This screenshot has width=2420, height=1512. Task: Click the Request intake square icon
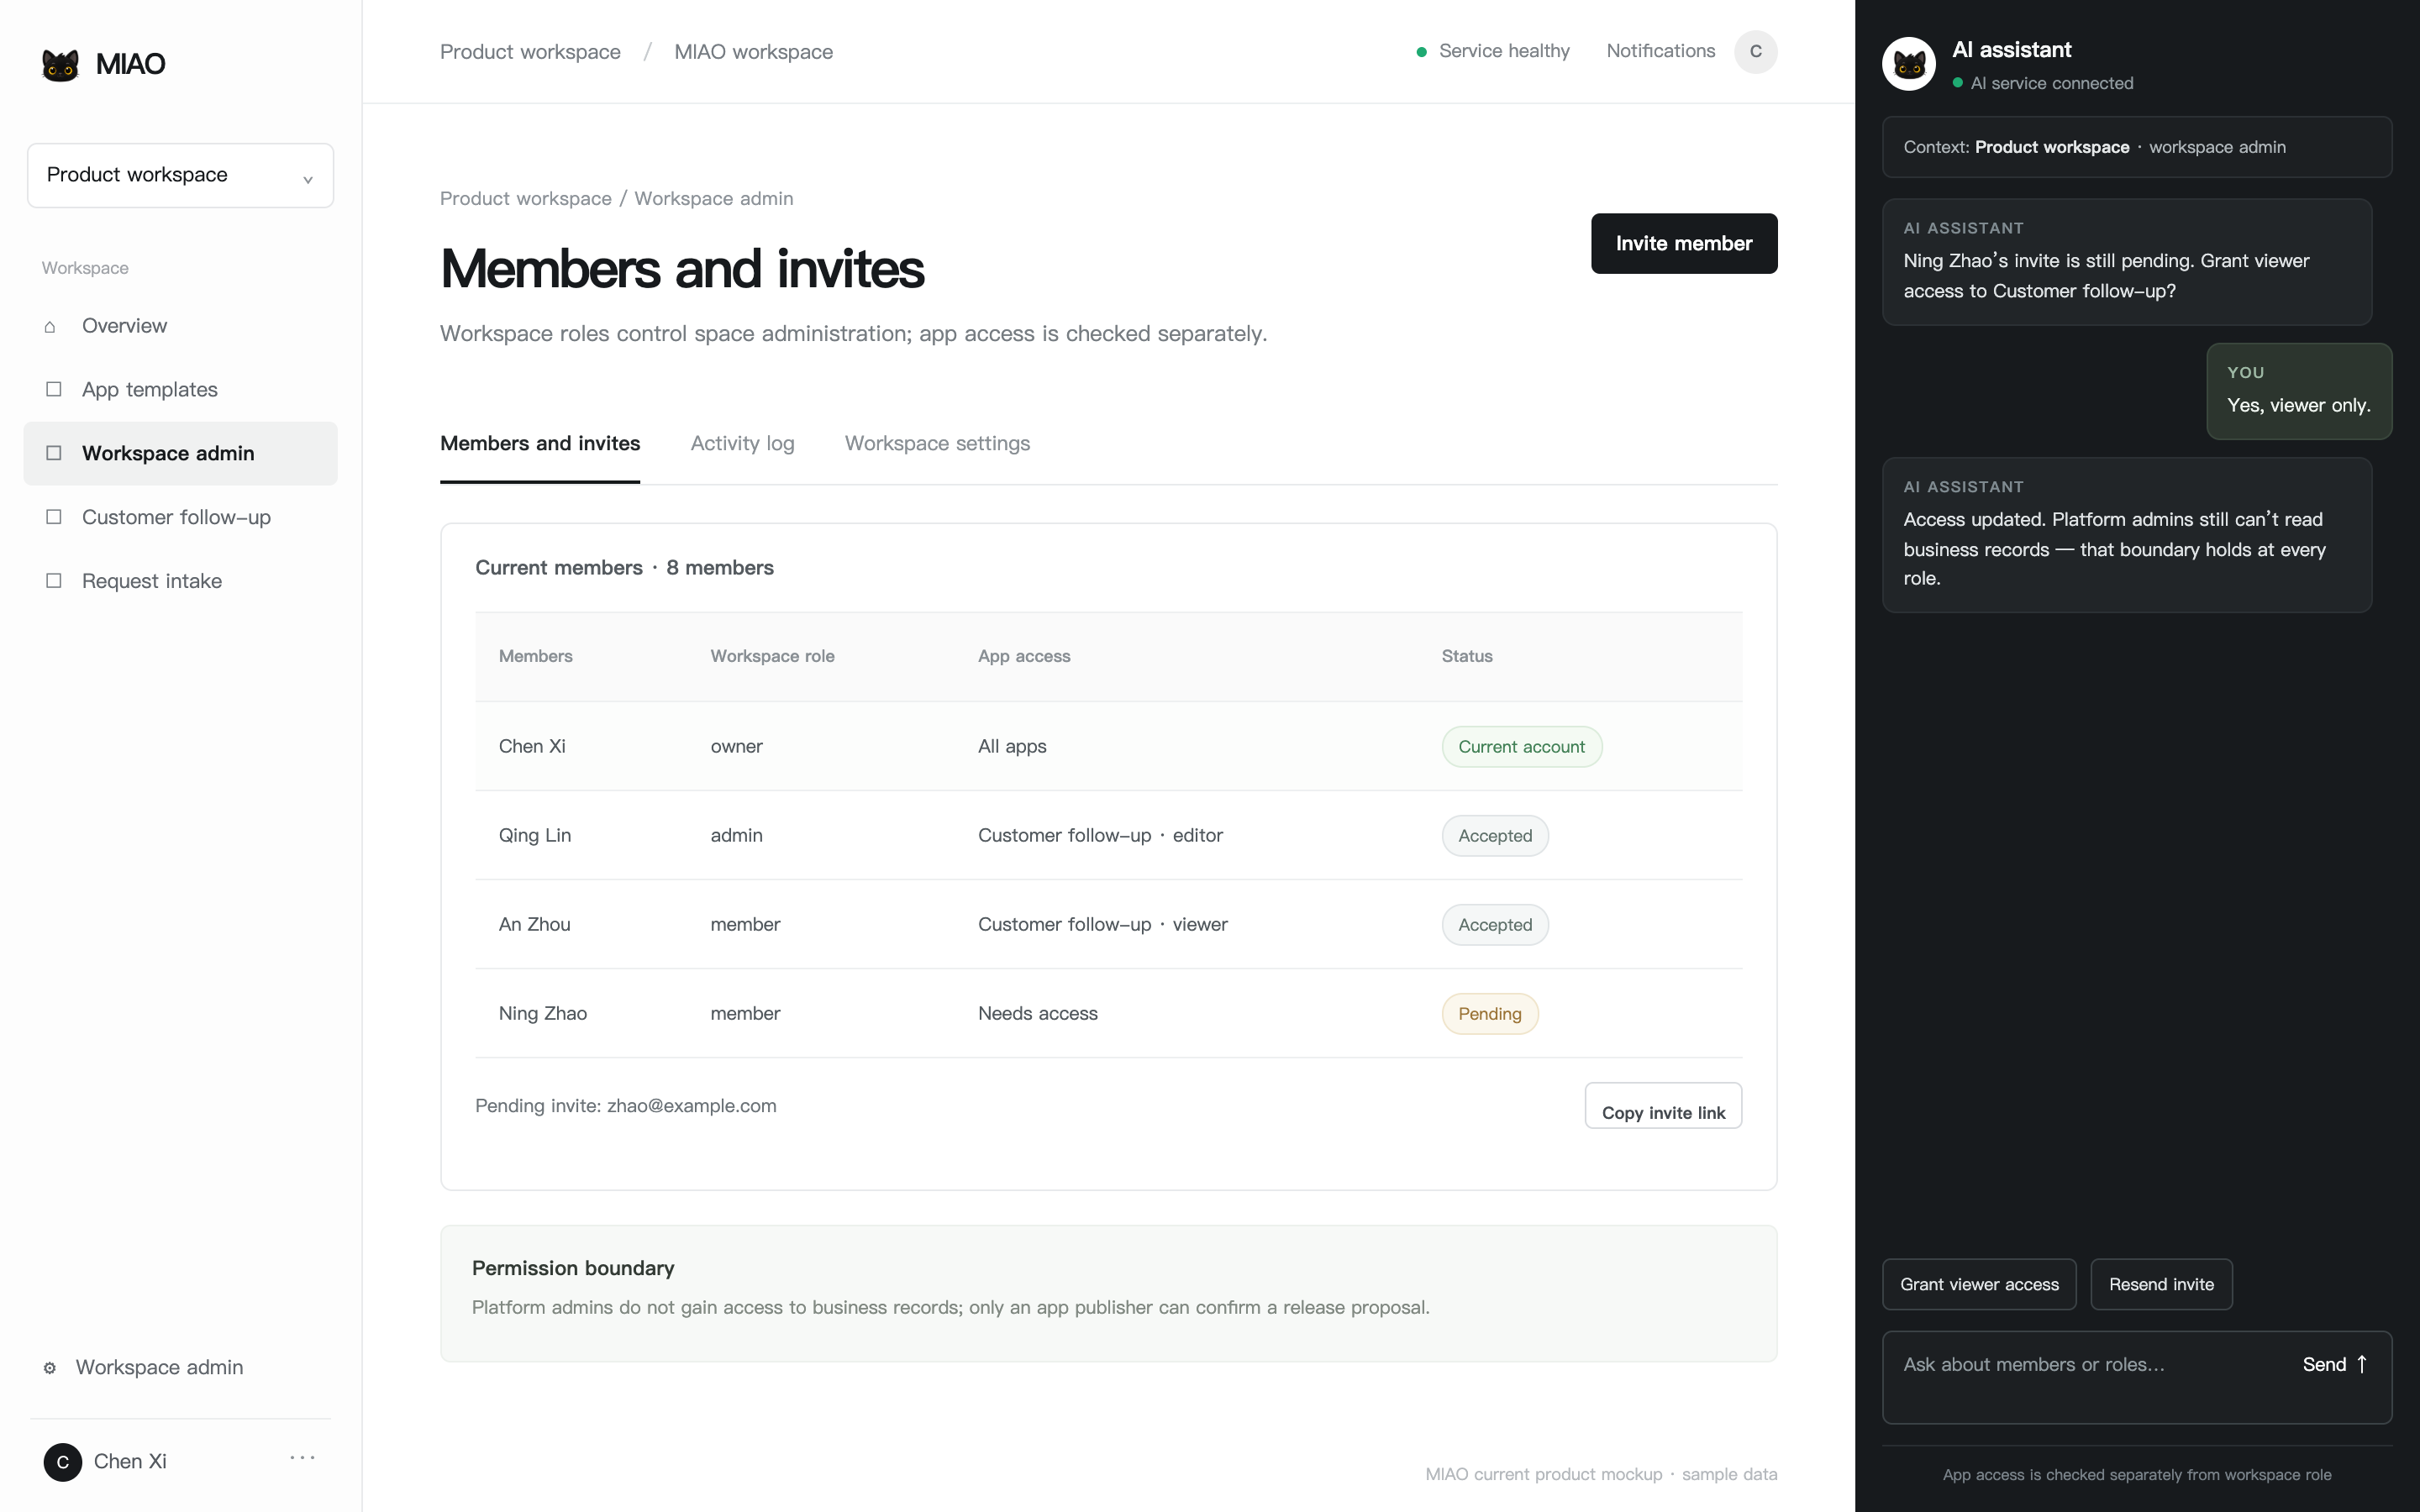[x=54, y=581]
